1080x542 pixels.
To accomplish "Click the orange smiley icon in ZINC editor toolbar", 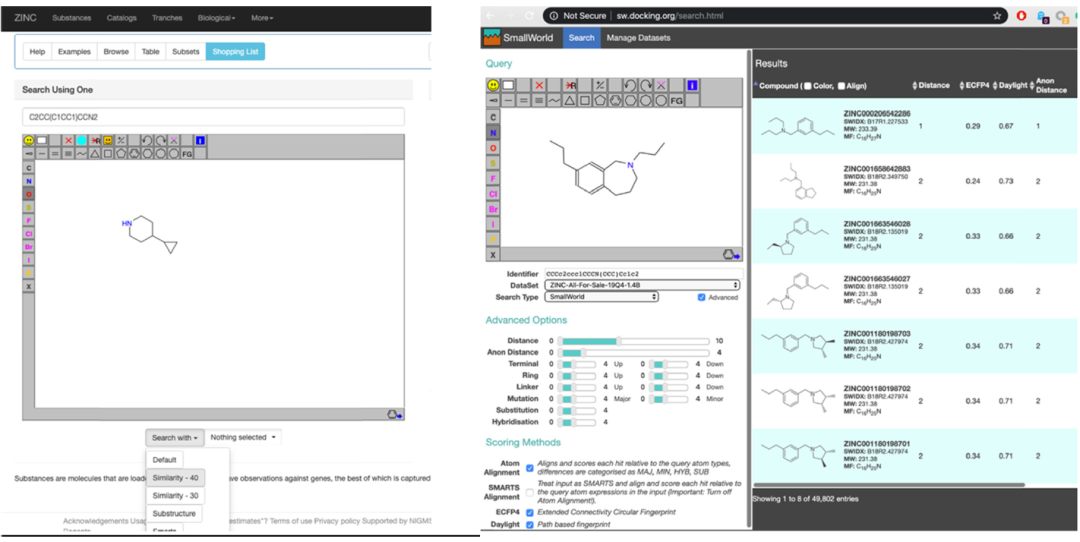I will tap(108, 140).
